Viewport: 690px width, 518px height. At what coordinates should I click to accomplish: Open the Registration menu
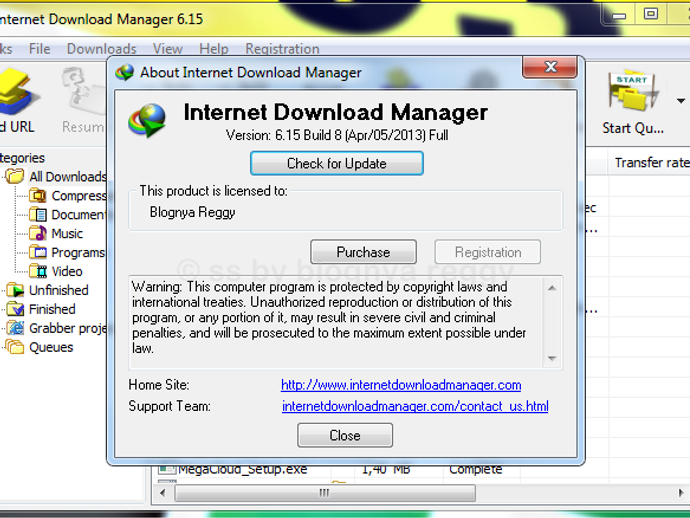pyautogui.click(x=283, y=48)
